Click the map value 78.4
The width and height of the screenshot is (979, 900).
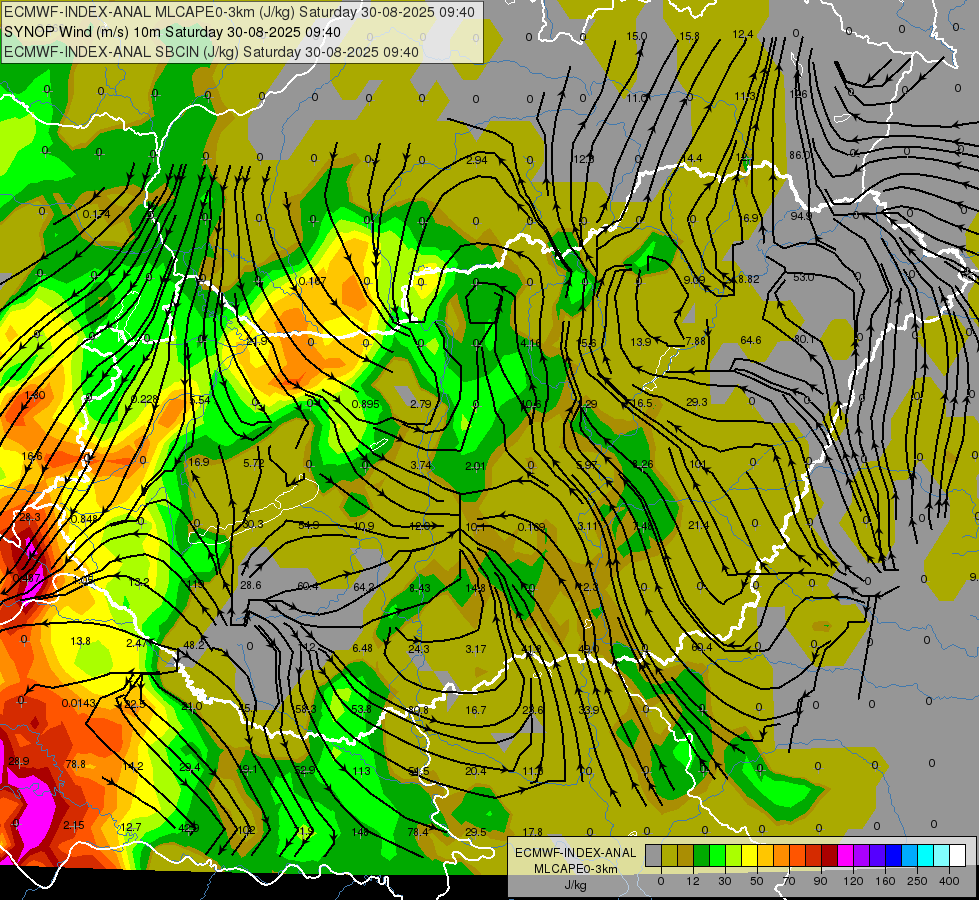coord(418,832)
